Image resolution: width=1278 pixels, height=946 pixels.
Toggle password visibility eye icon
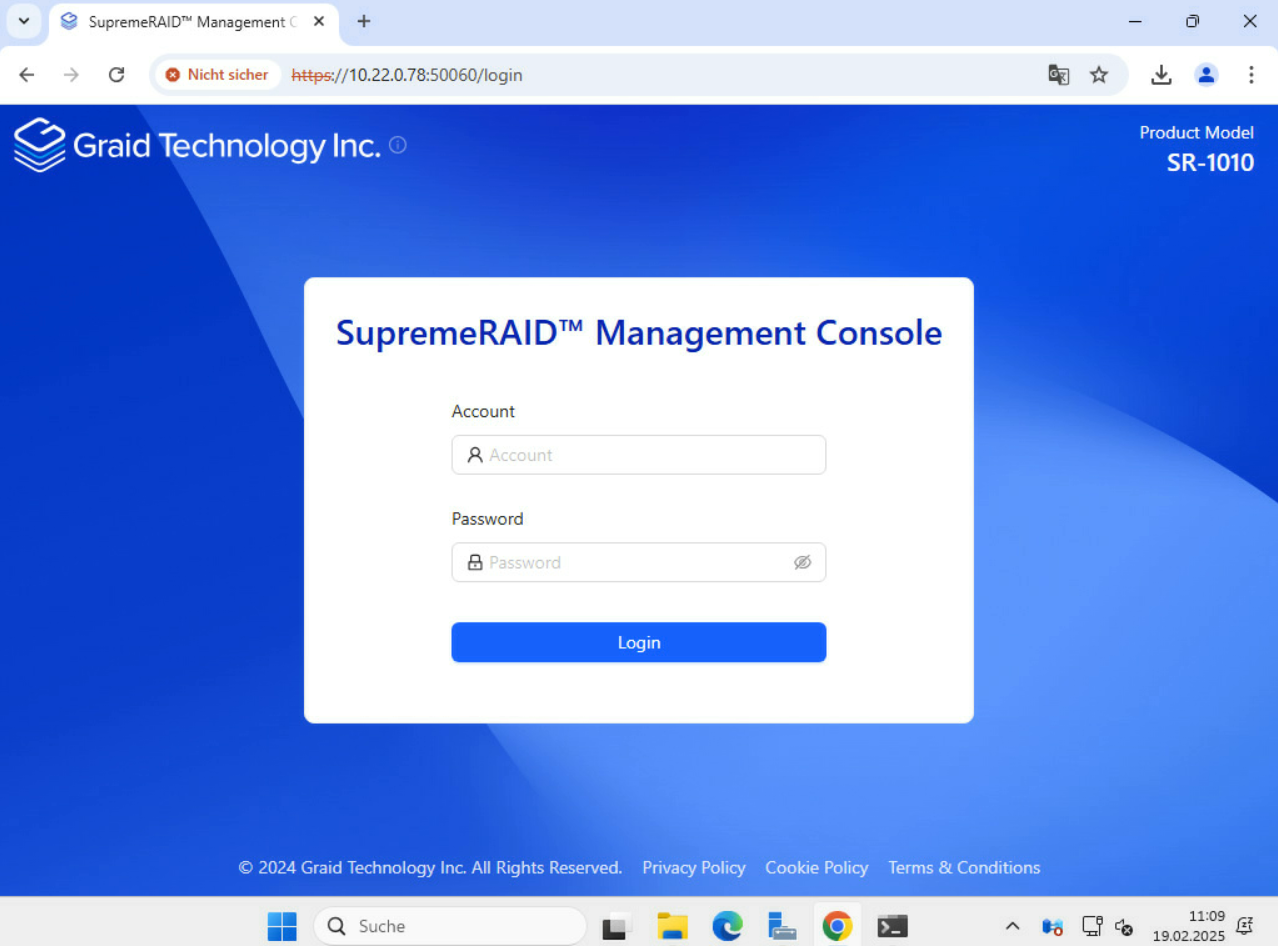point(802,562)
